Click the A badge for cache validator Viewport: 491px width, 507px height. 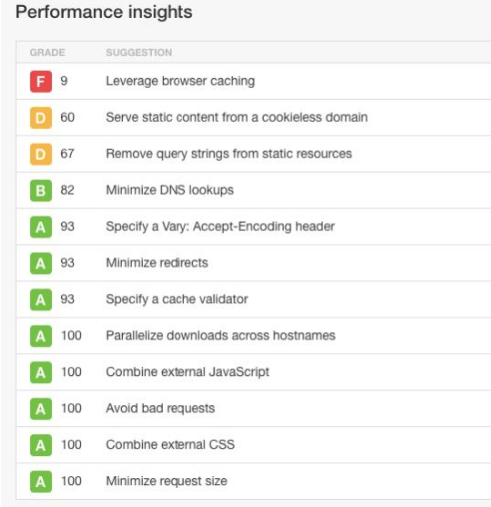point(41,300)
